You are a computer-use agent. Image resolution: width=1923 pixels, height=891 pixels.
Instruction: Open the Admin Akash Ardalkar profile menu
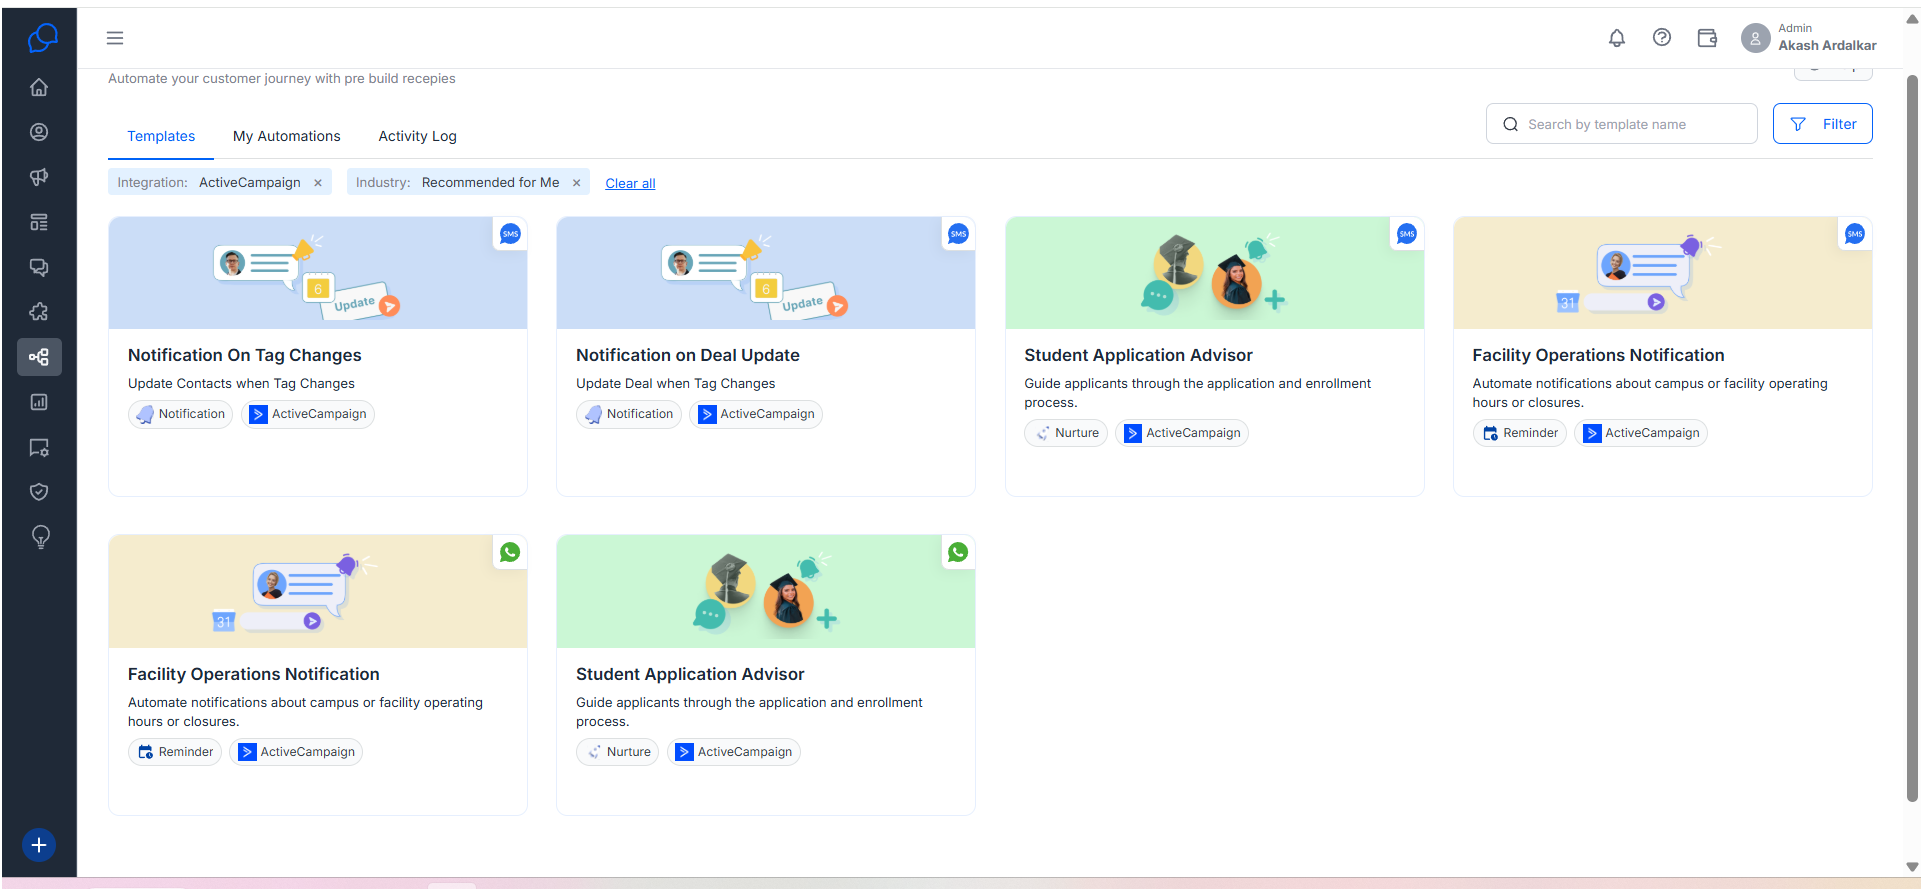tap(1808, 38)
